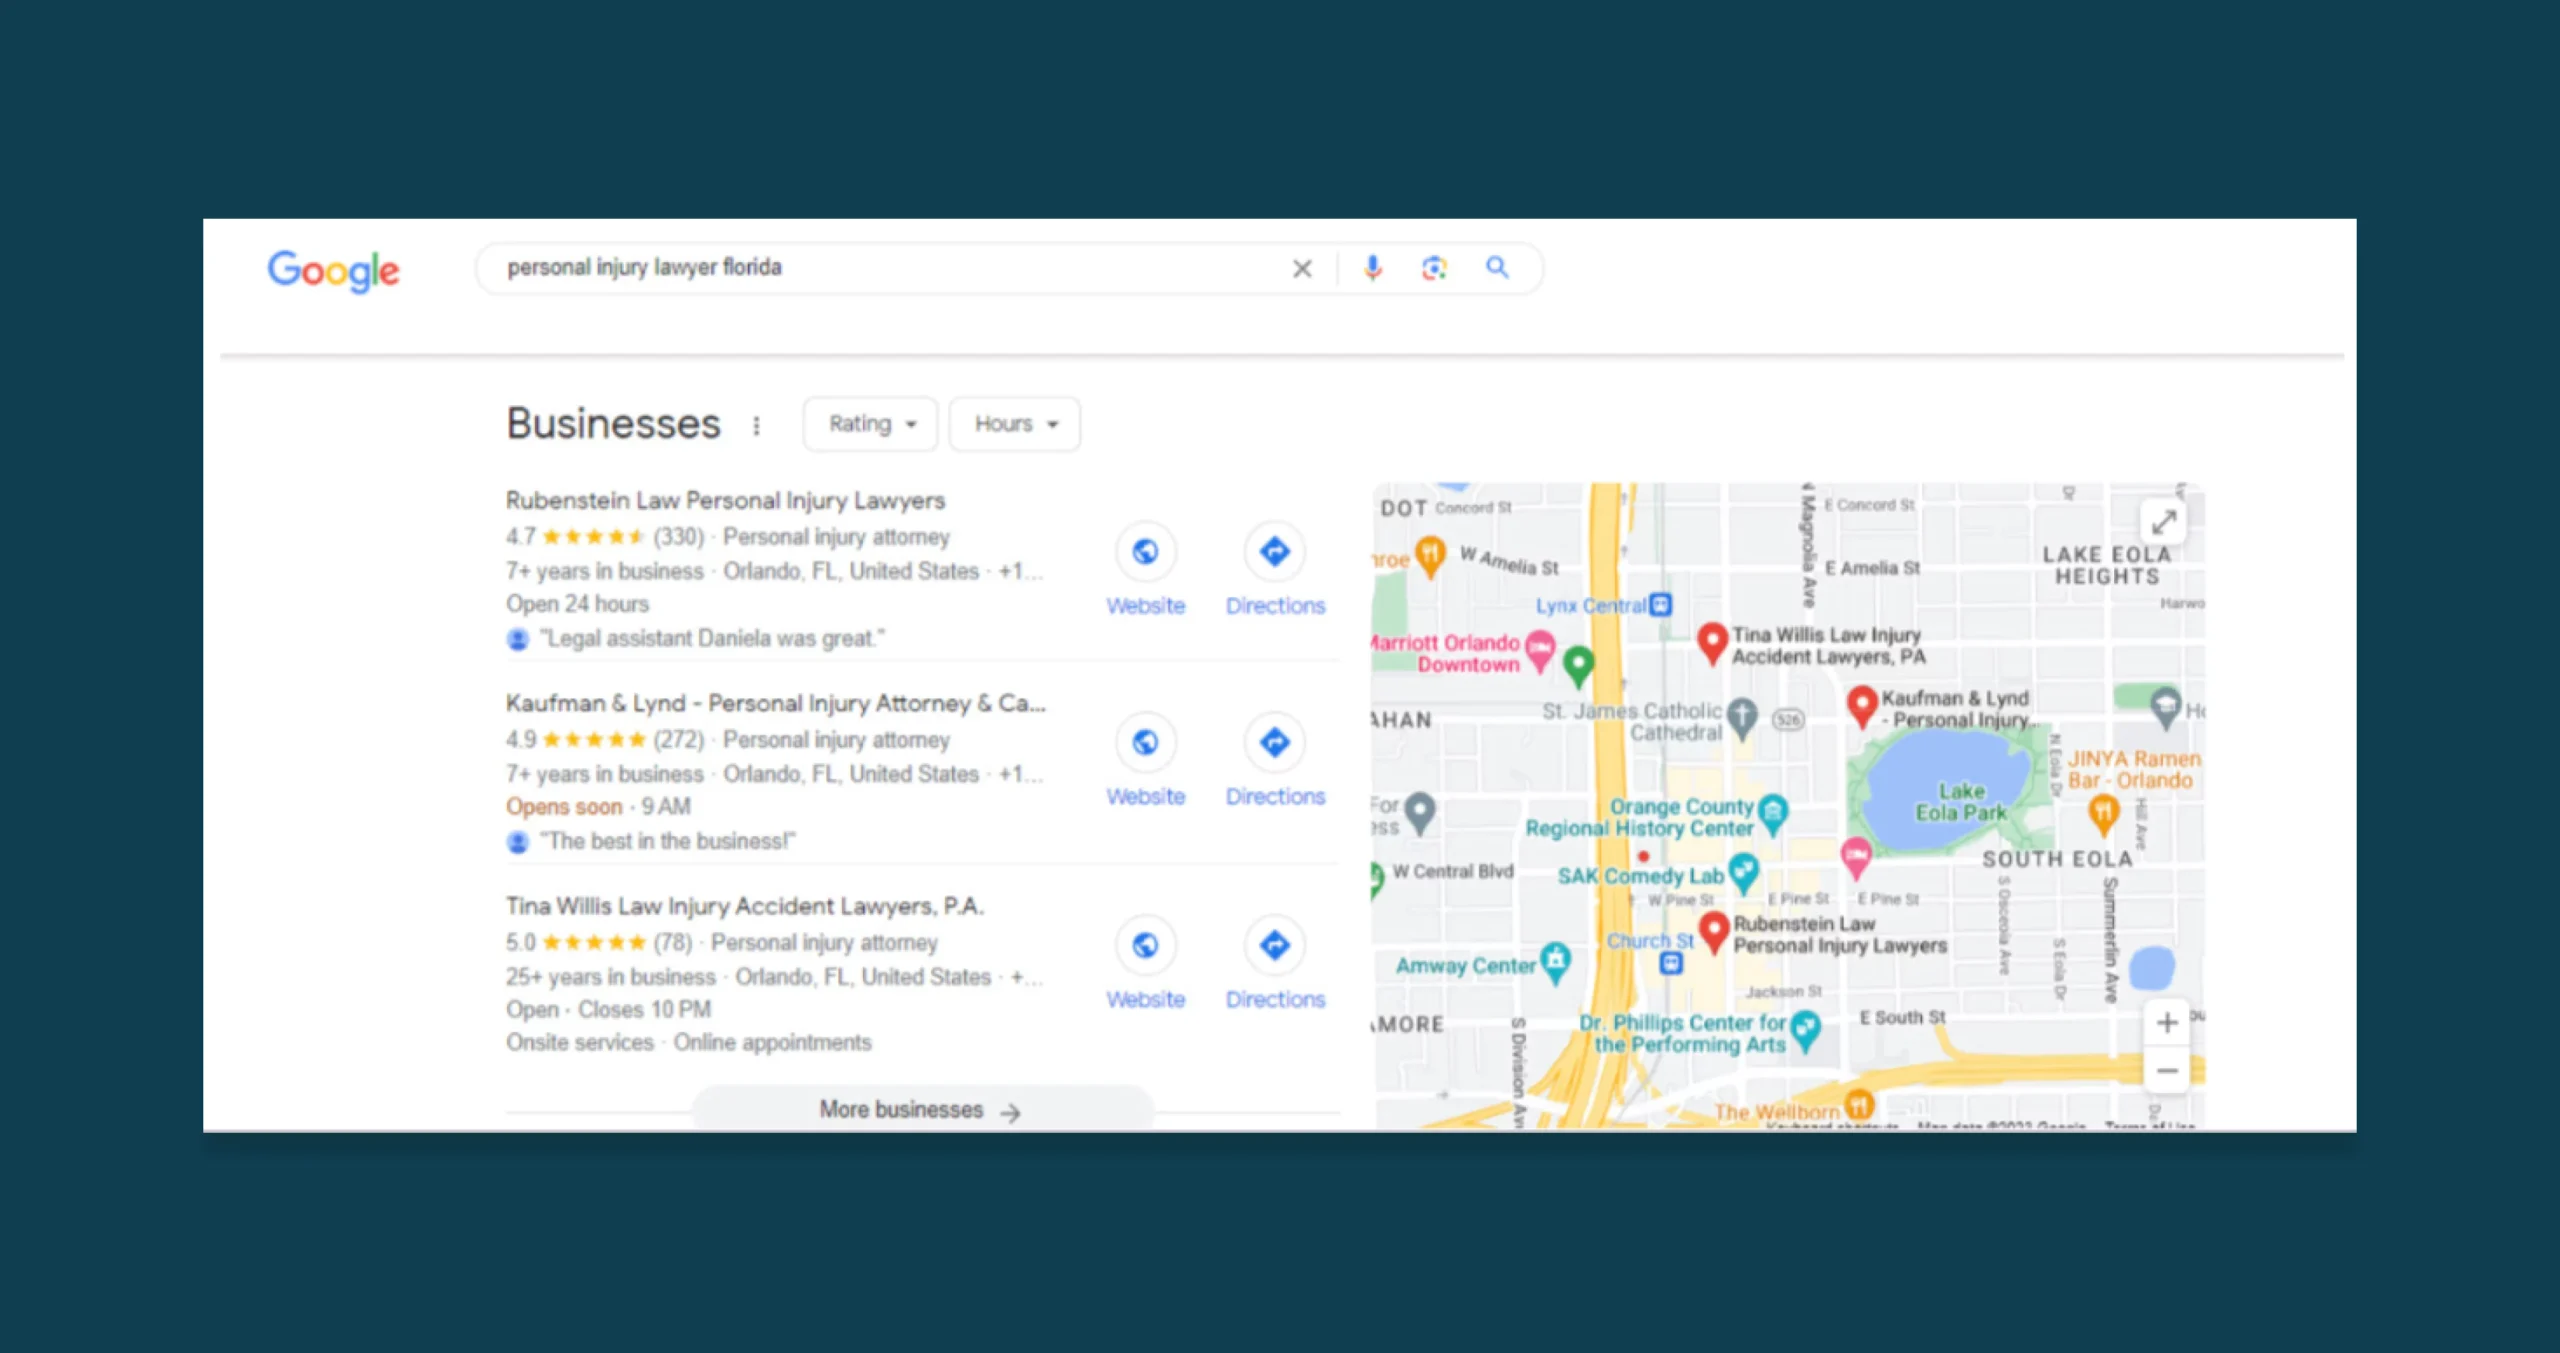Click the (330) review count for Rubenstein
The image size is (2560, 1353).
point(679,537)
